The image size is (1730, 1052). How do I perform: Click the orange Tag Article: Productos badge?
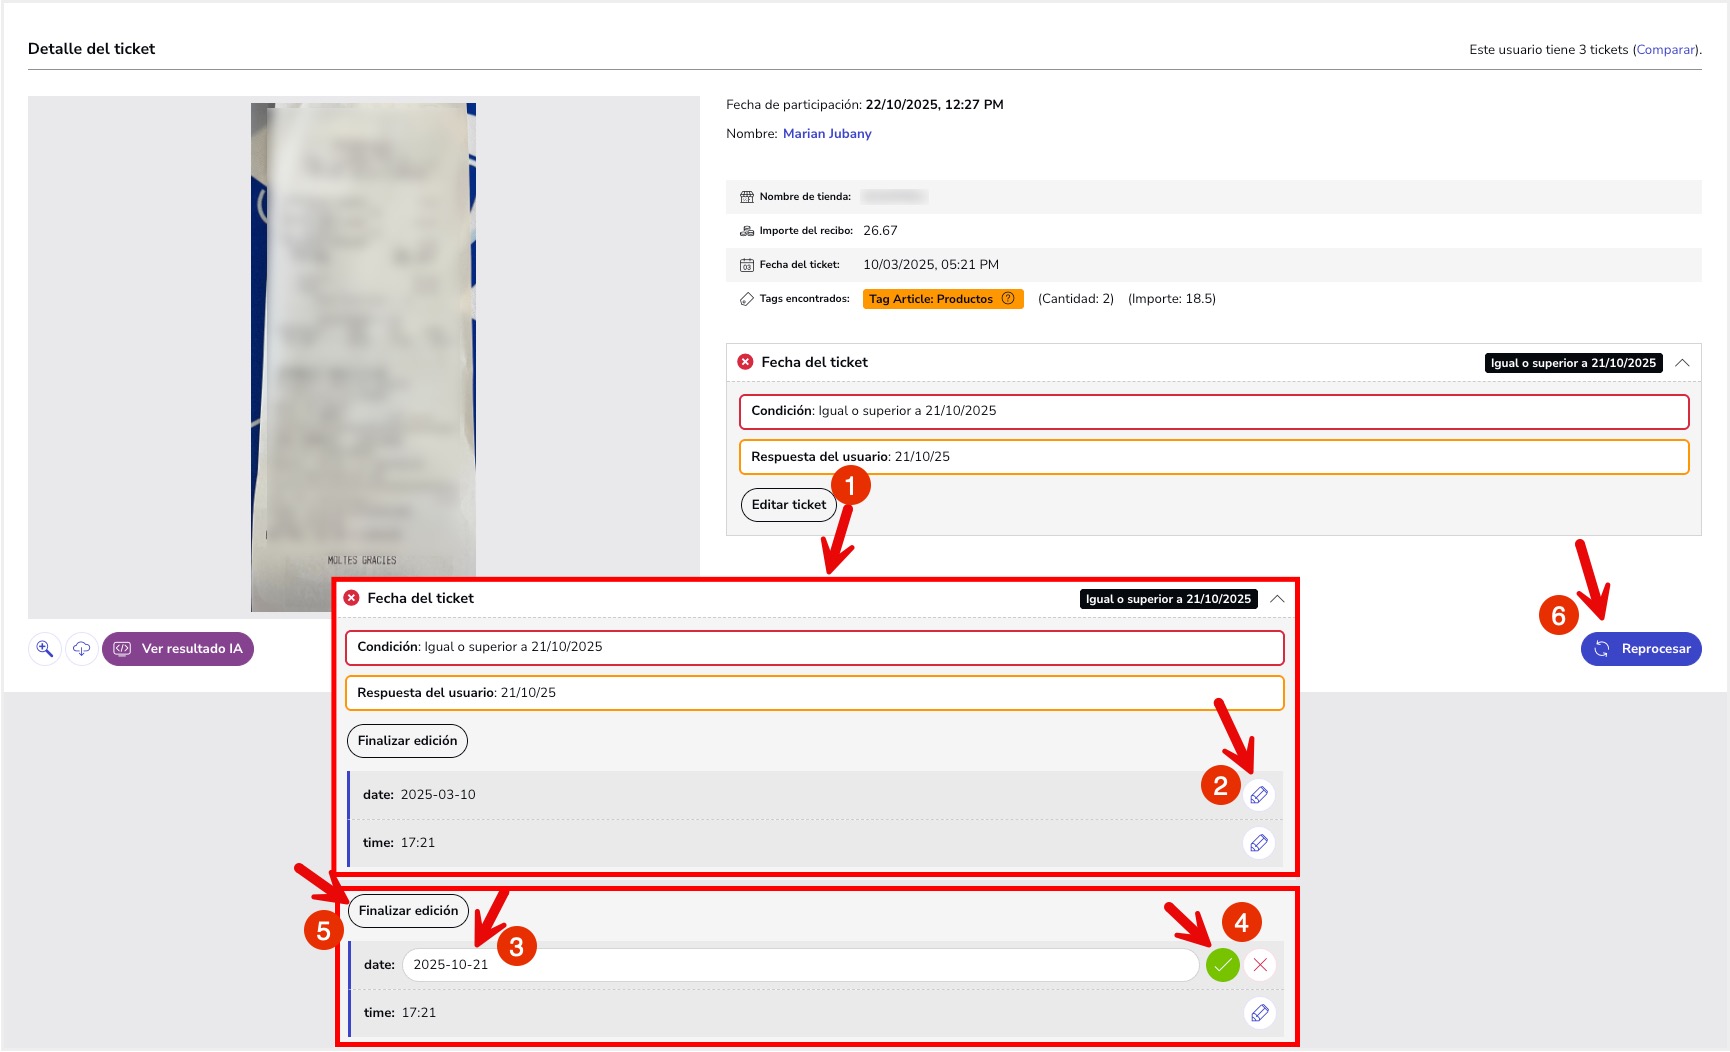pos(931,299)
